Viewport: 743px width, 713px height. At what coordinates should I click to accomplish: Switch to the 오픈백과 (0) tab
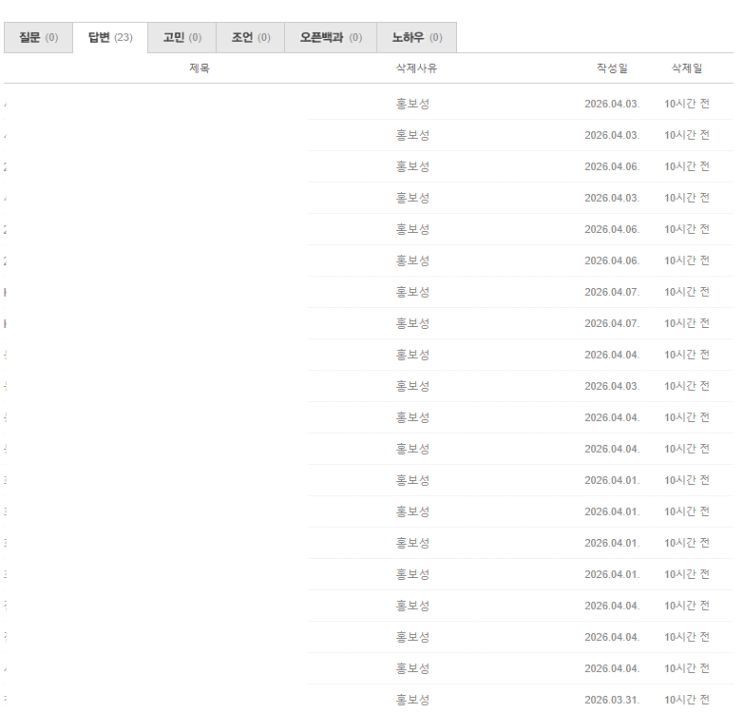point(330,37)
